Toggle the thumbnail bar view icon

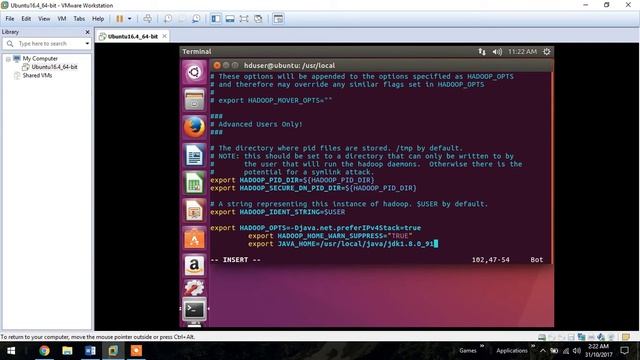point(230,19)
